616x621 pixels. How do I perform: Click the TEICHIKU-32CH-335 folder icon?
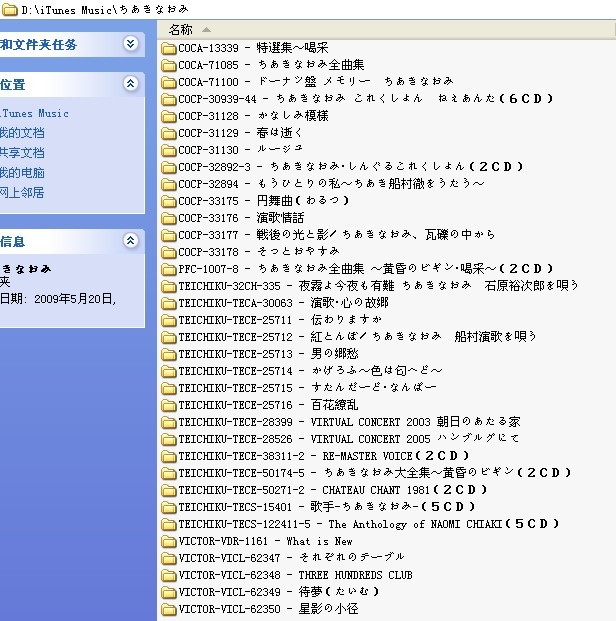click(169, 287)
